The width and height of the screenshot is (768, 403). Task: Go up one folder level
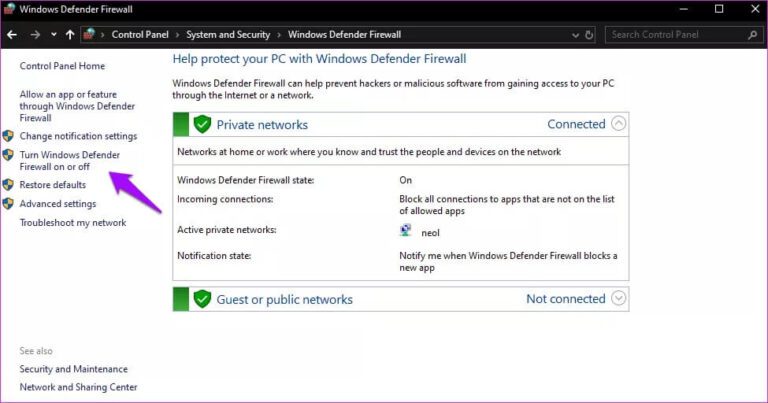(69, 34)
